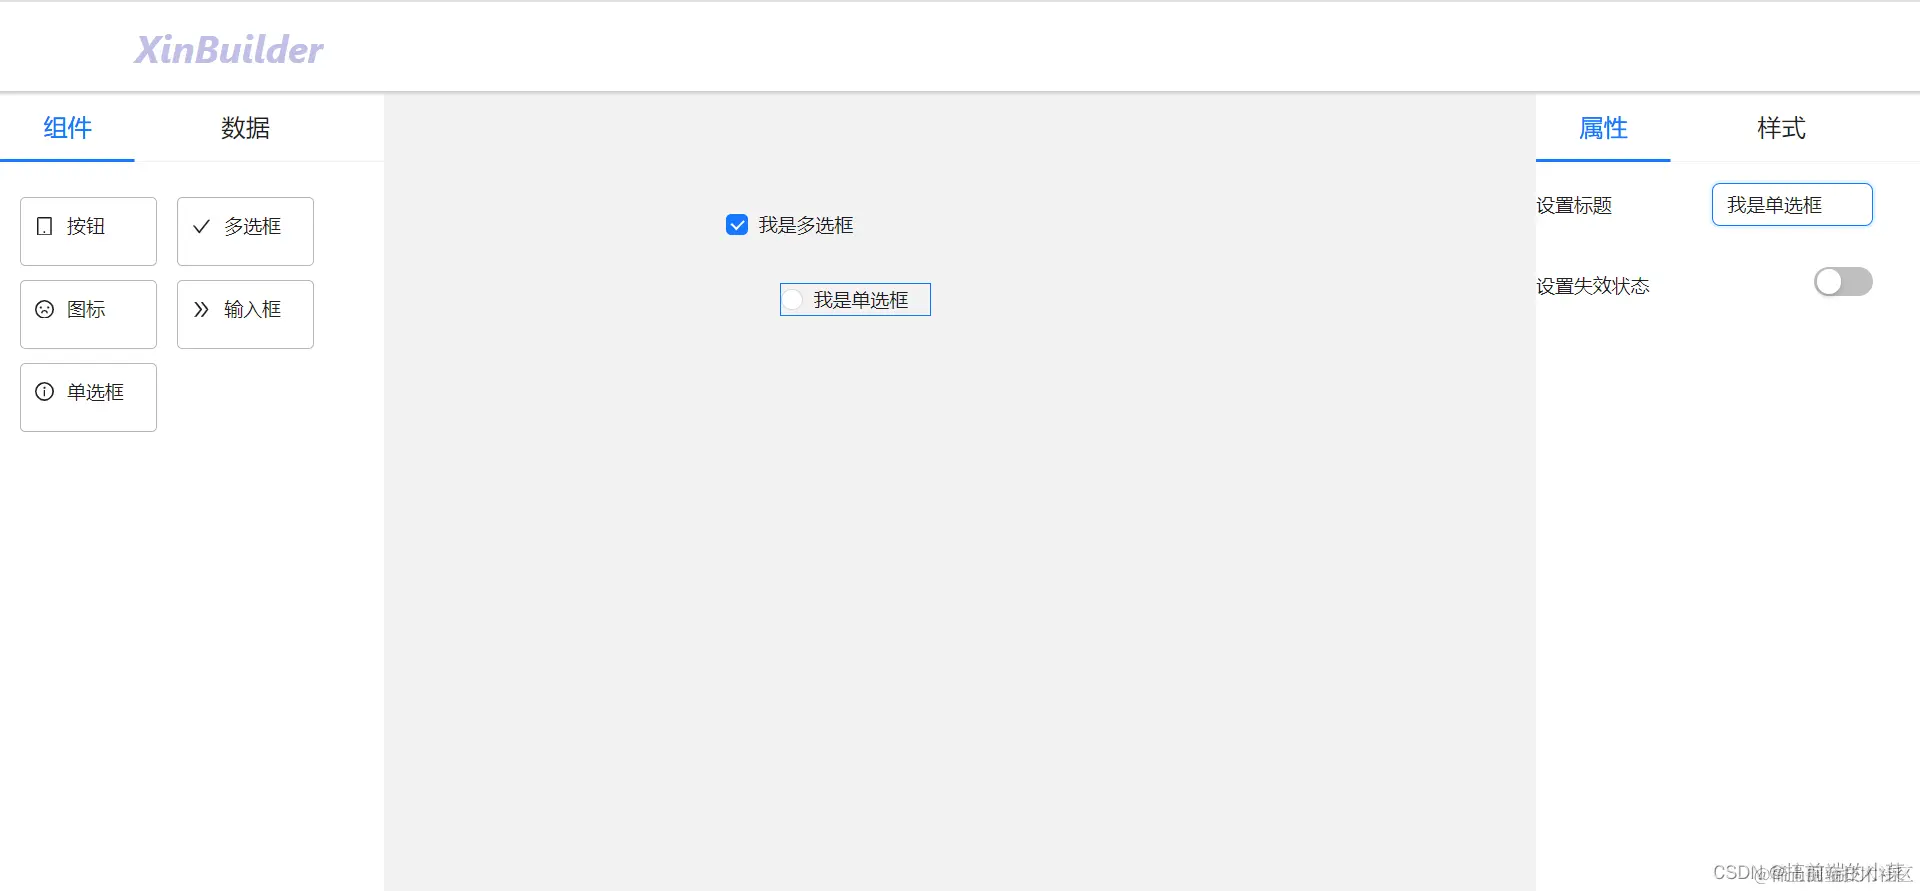The image size is (1920, 891).
Task: Toggle the 设置失效状态 switch
Action: coord(1843,282)
